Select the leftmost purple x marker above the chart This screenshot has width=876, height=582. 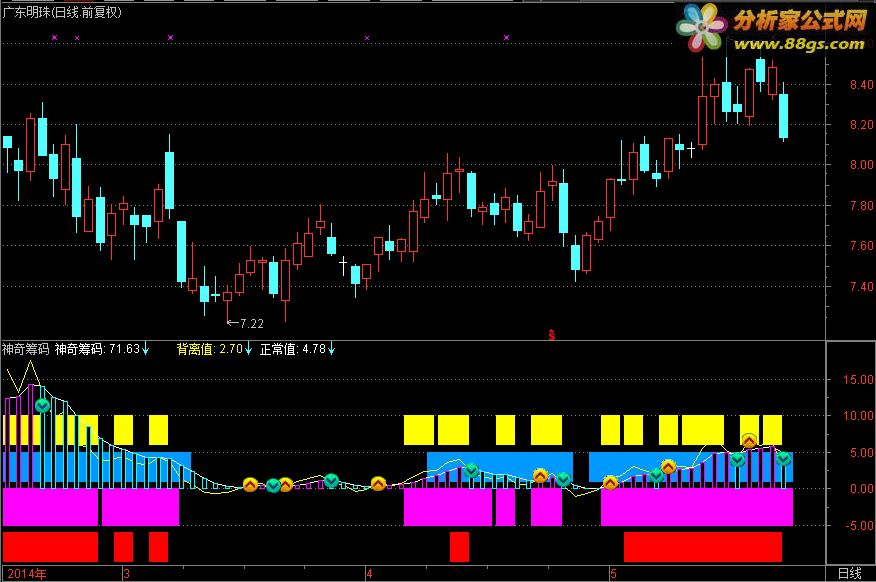tap(54, 37)
